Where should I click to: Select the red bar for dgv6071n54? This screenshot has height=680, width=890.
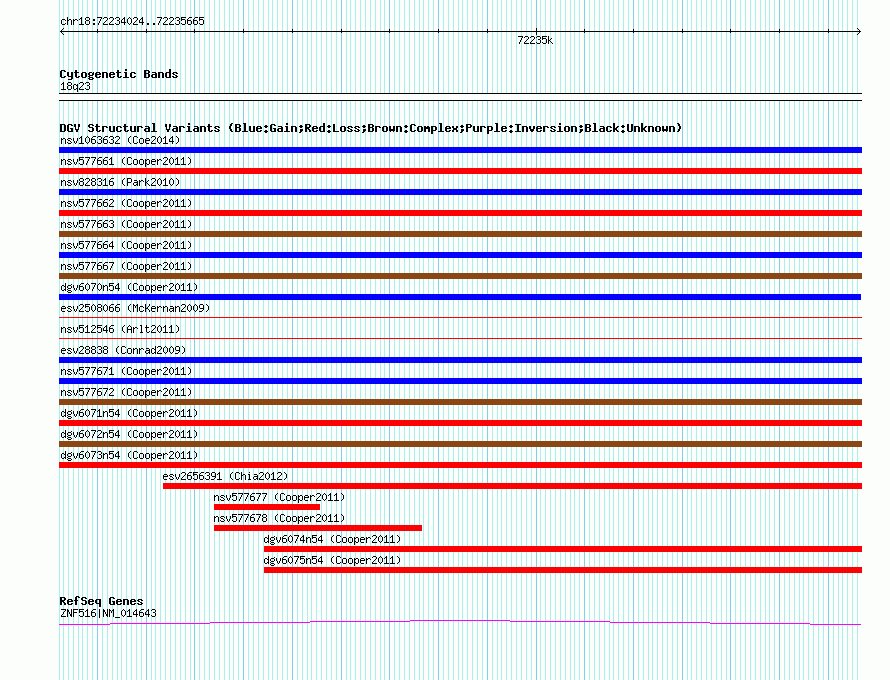[460, 423]
